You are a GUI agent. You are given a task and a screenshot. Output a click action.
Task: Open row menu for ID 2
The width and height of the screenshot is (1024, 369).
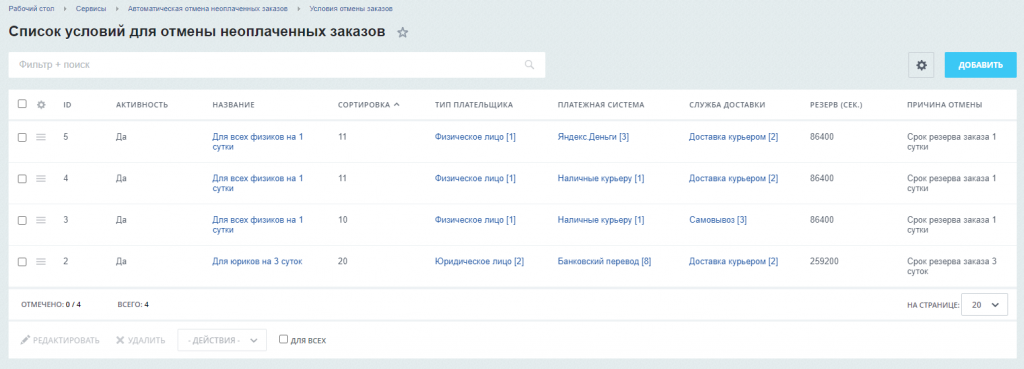click(40, 261)
